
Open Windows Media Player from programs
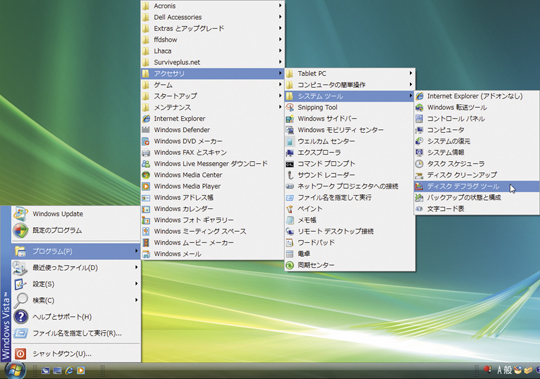[212, 186]
